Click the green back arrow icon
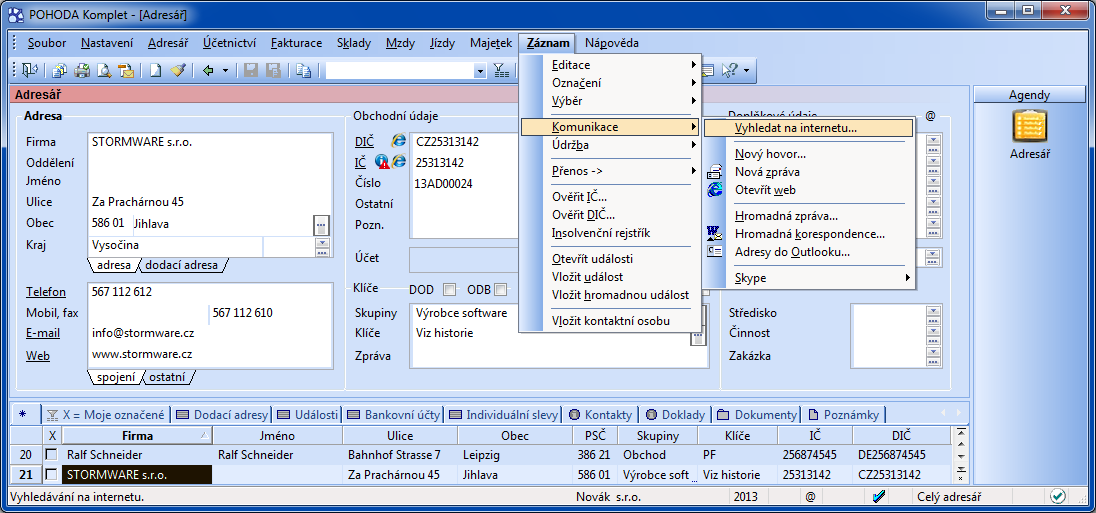Viewport: 1096px width, 513px height. click(208, 70)
